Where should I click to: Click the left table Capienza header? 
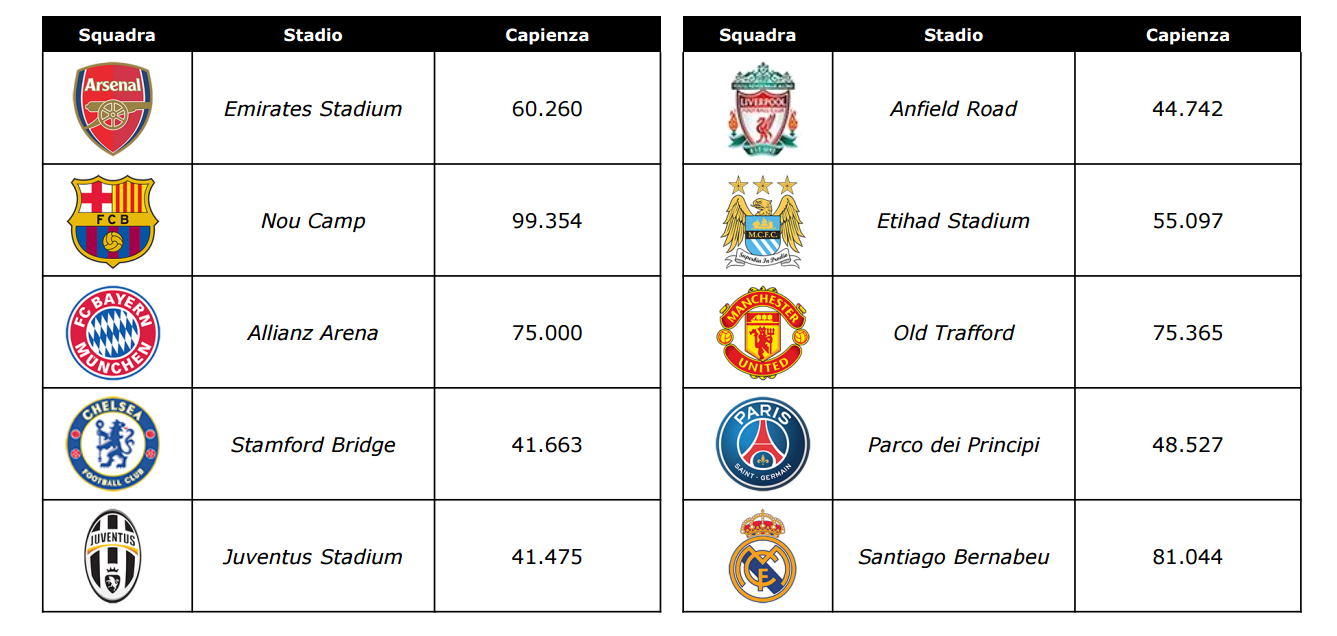pos(547,35)
